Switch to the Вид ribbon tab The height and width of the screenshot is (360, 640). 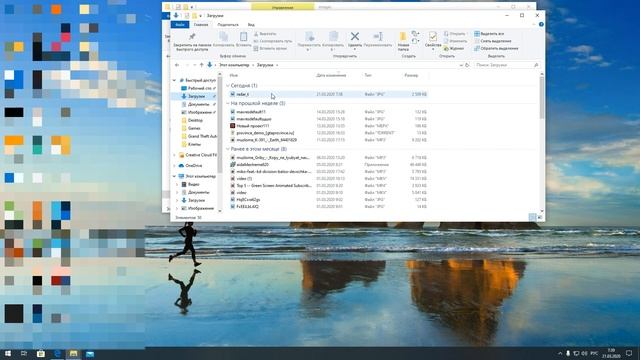coord(251,24)
